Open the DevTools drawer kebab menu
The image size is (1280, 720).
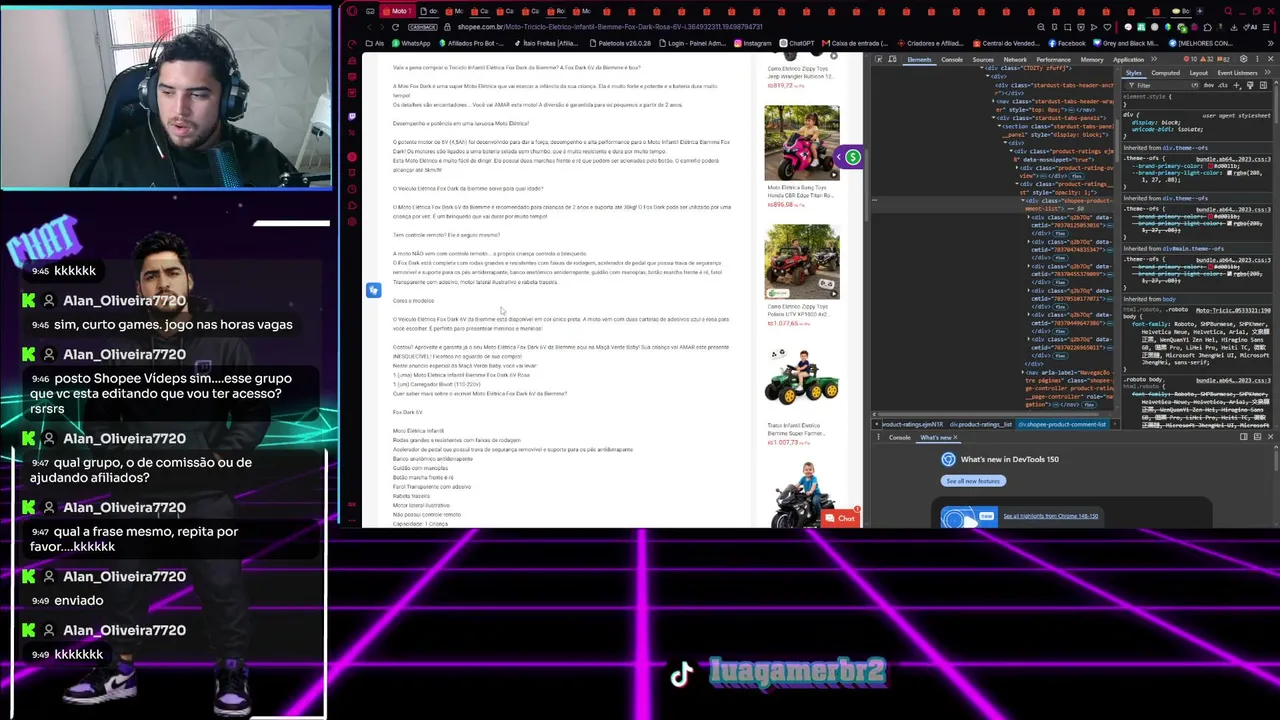[878, 437]
